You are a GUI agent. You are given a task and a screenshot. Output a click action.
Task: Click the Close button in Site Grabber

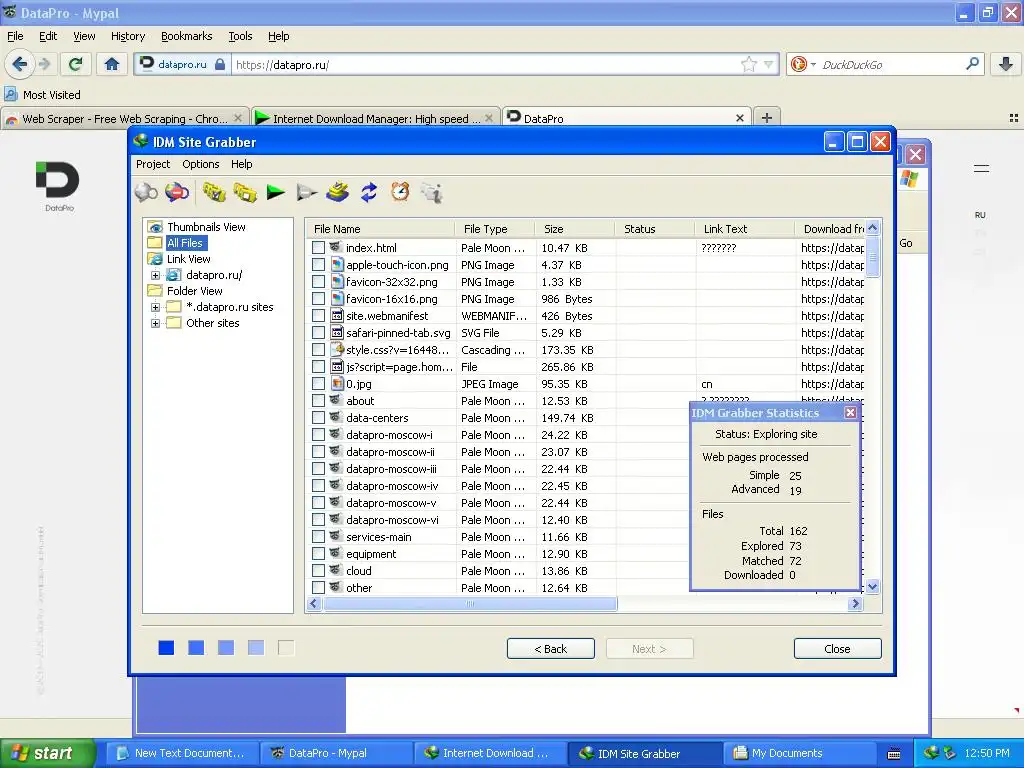pos(837,648)
